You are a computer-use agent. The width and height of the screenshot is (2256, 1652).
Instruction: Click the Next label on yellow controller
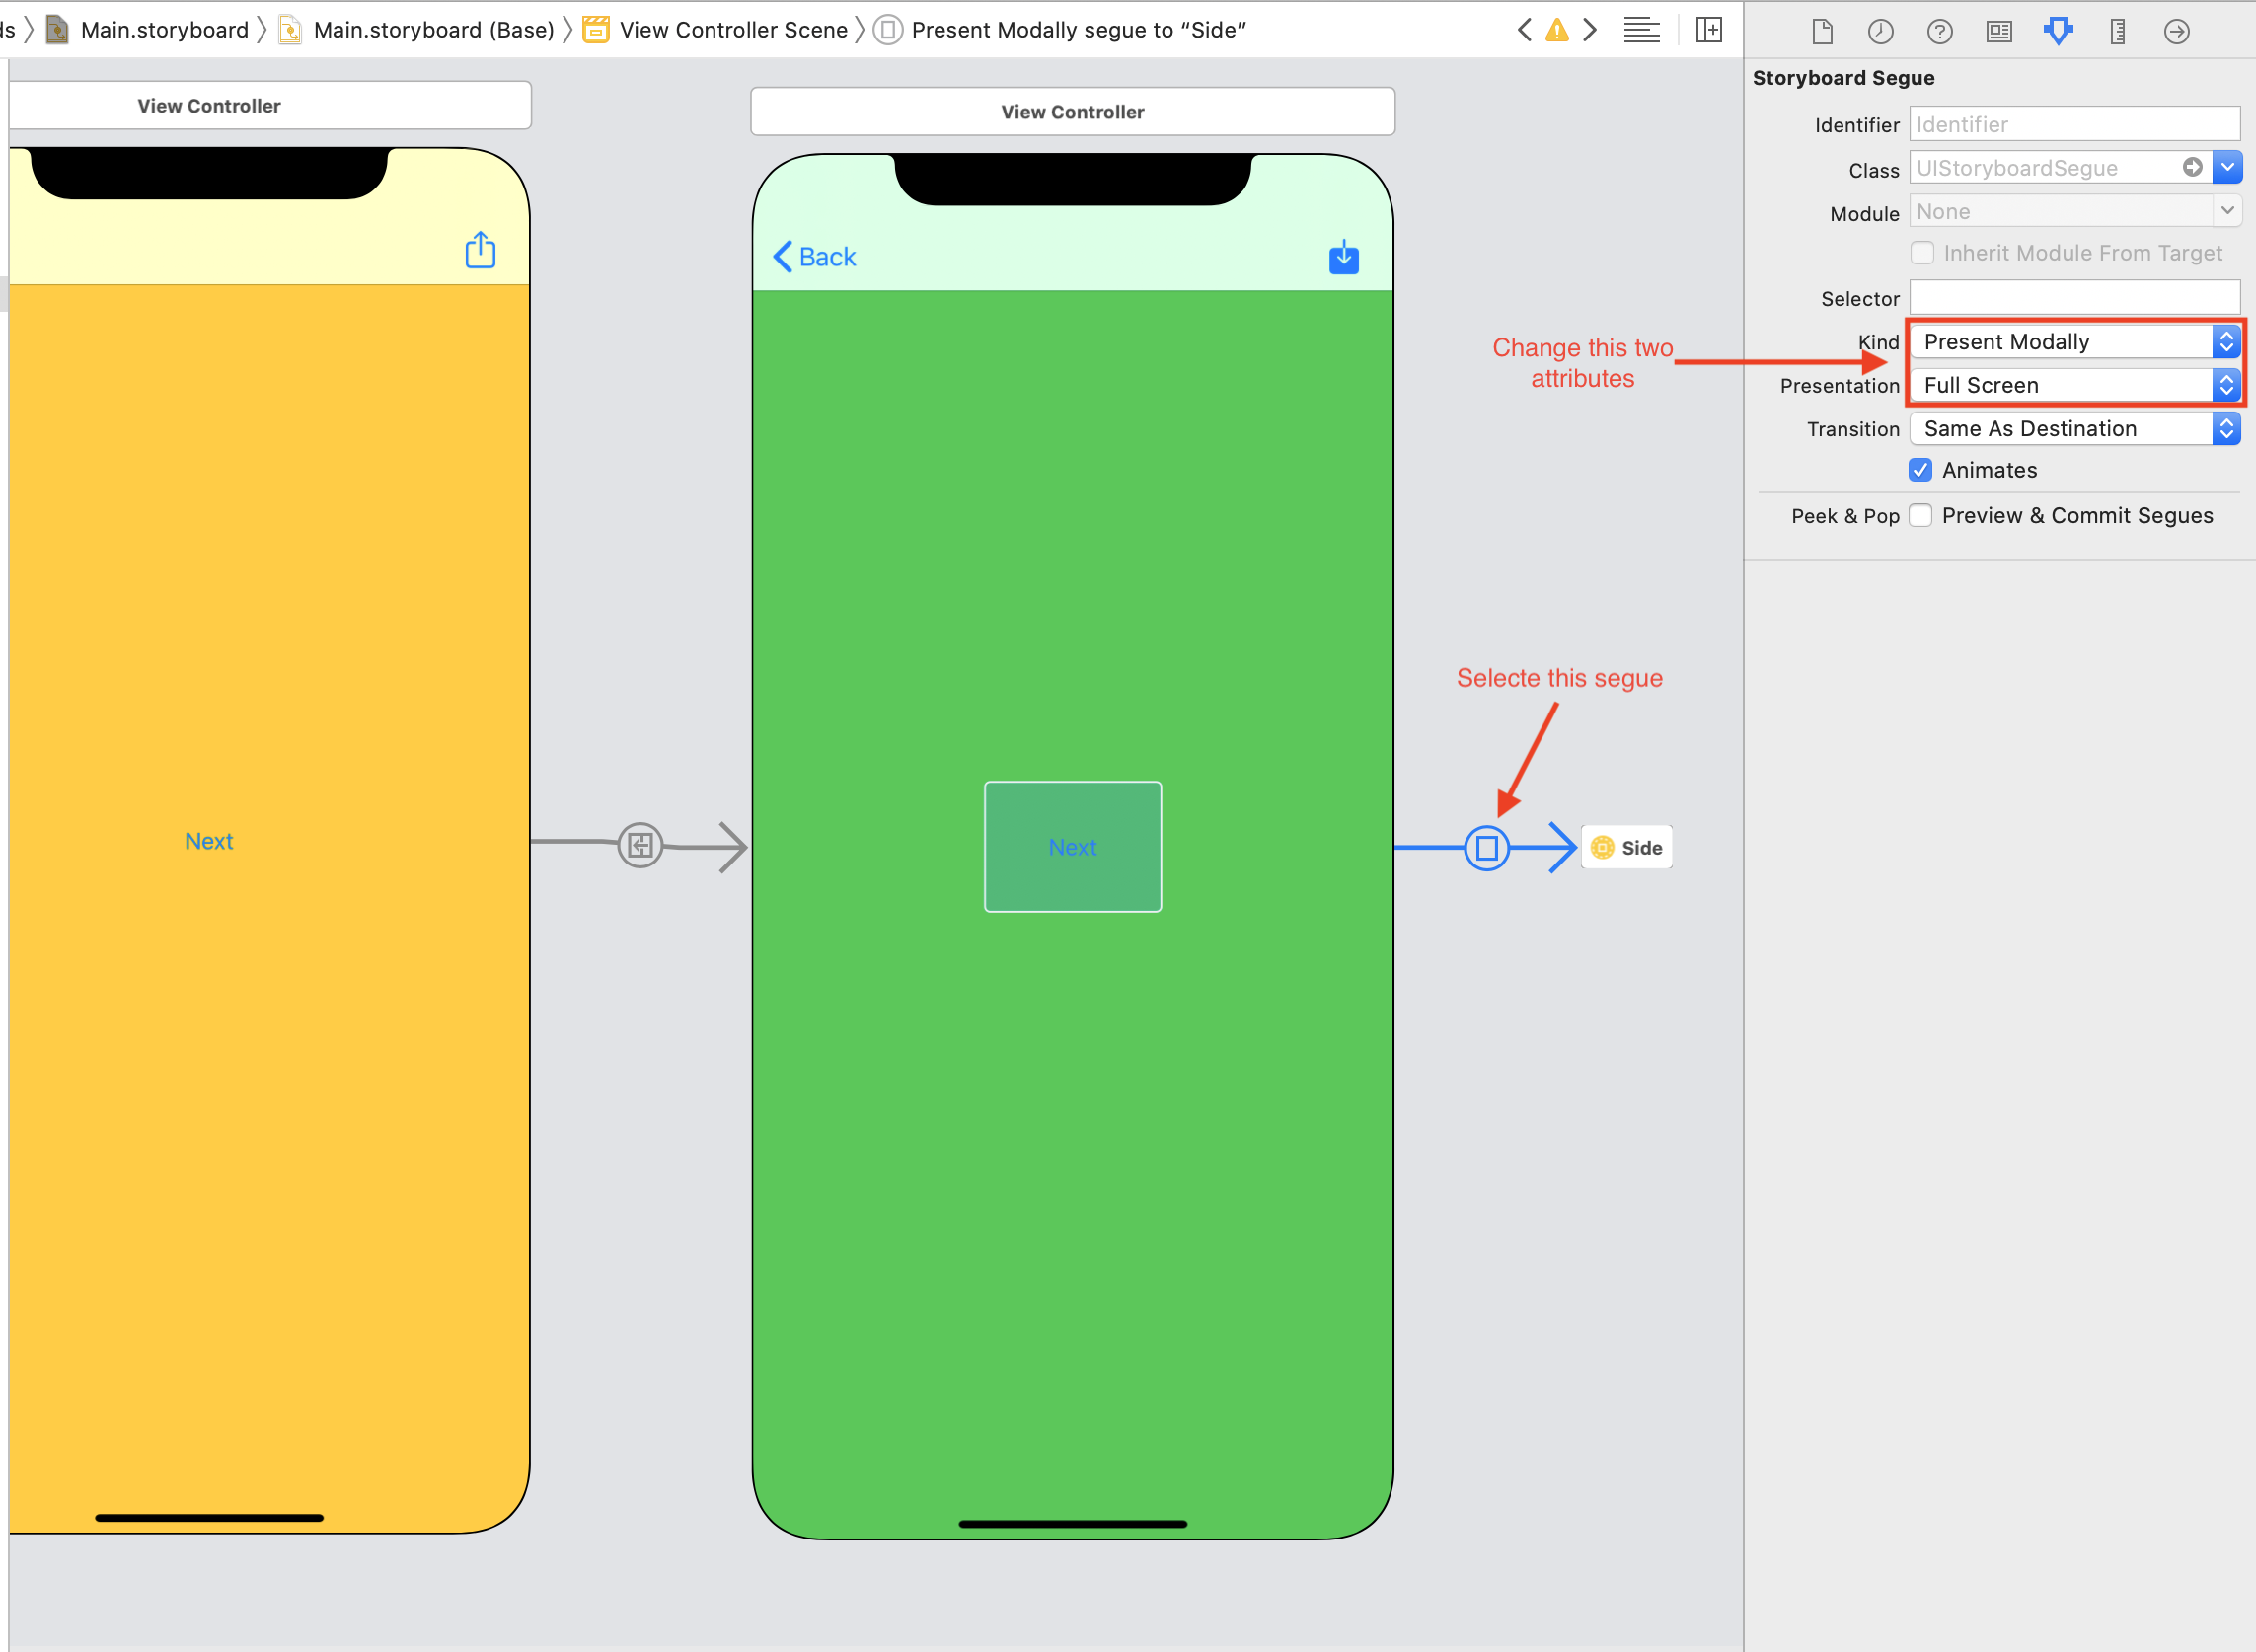click(x=210, y=843)
